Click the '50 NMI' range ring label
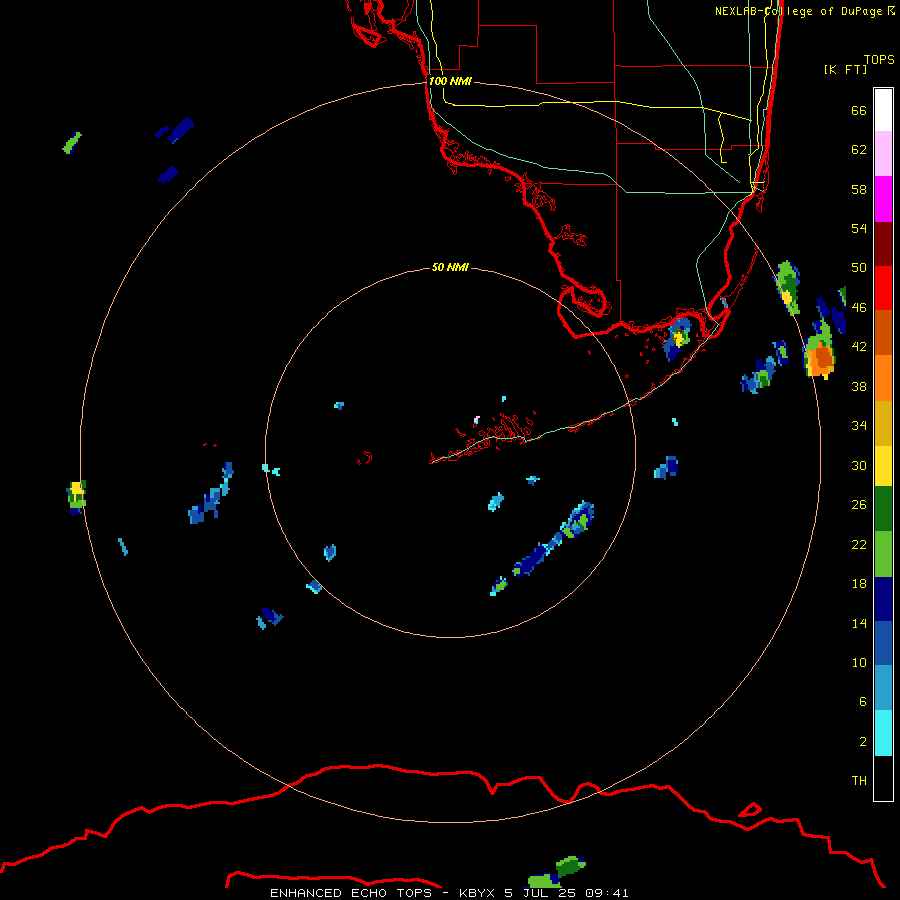 450,267
